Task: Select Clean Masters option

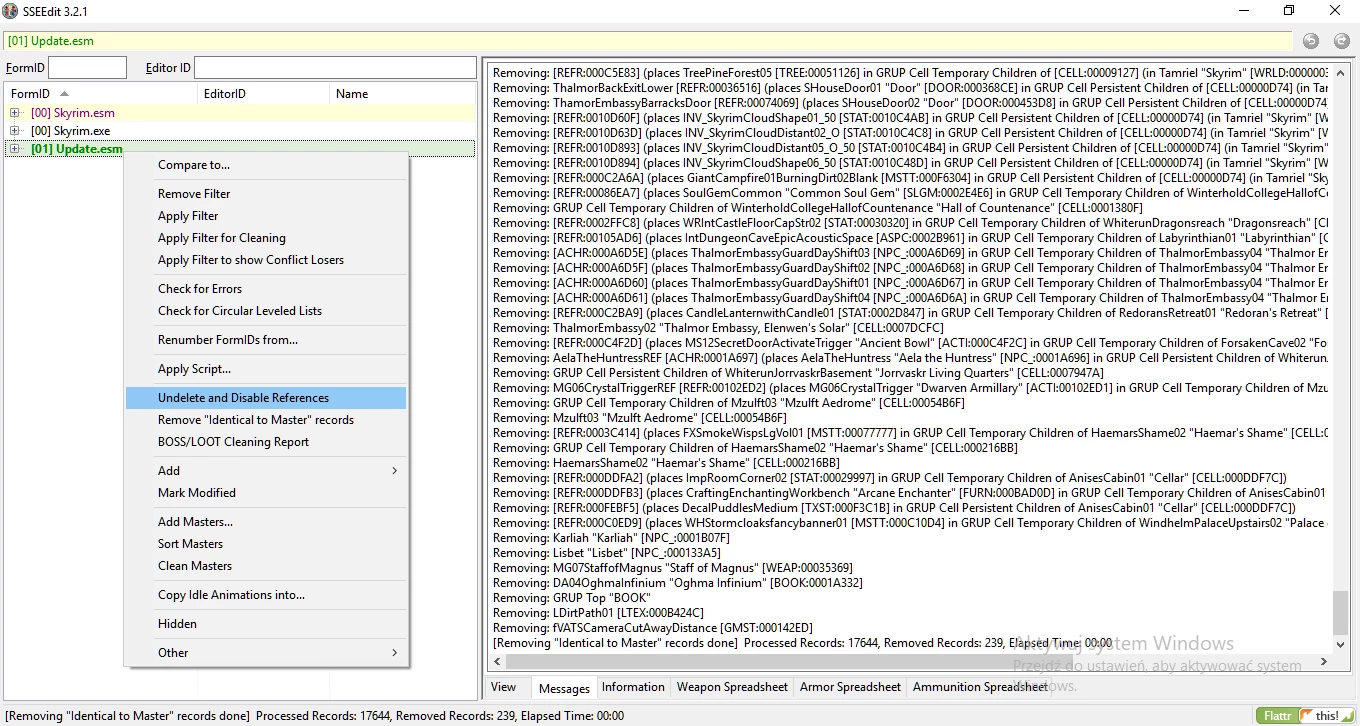Action: click(x=266, y=566)
